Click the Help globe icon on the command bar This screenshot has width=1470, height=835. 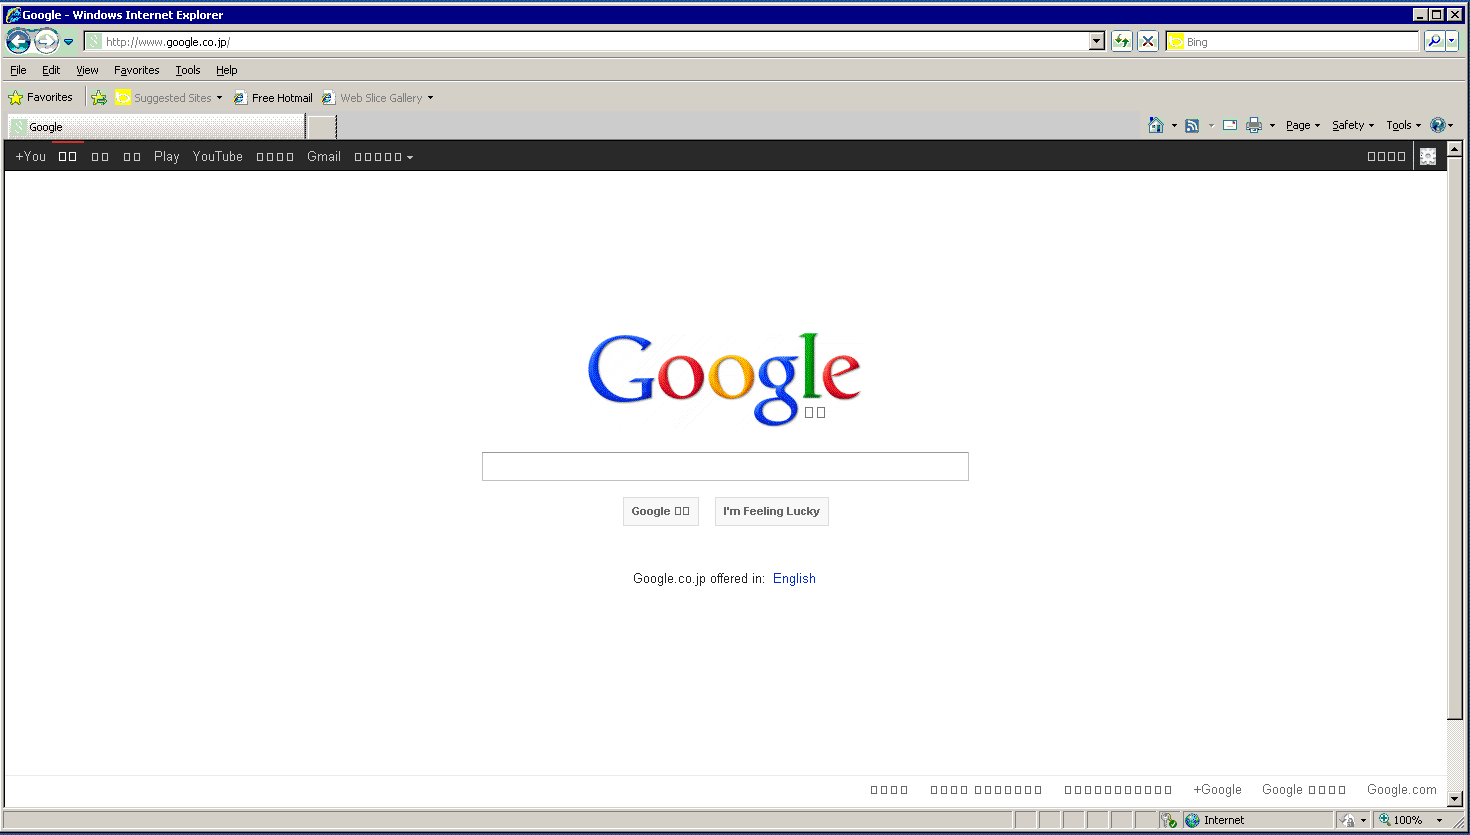pos(1440,125)
